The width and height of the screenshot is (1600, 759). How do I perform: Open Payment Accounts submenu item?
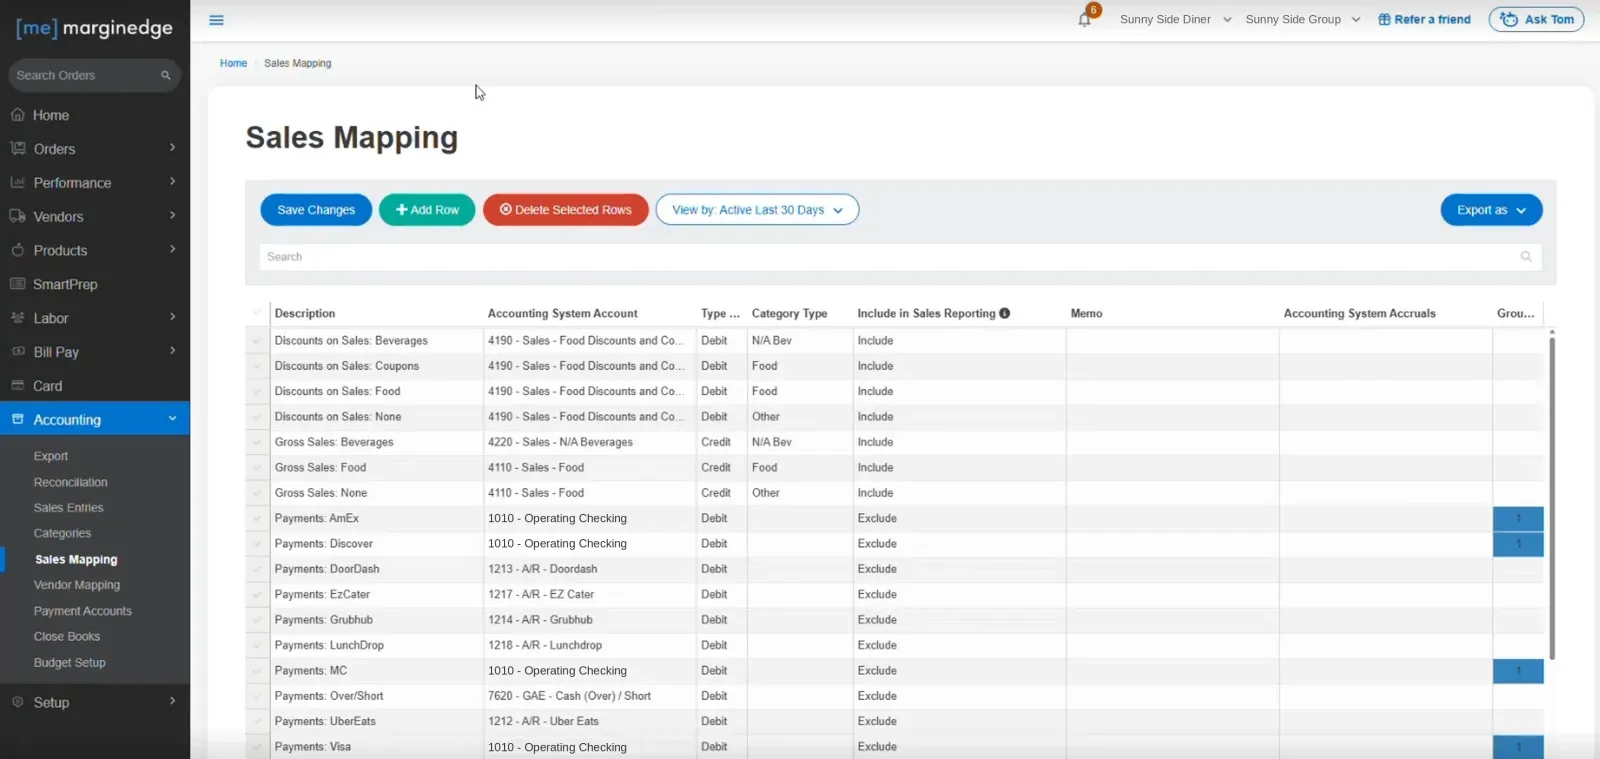click(x=82, y=611)
